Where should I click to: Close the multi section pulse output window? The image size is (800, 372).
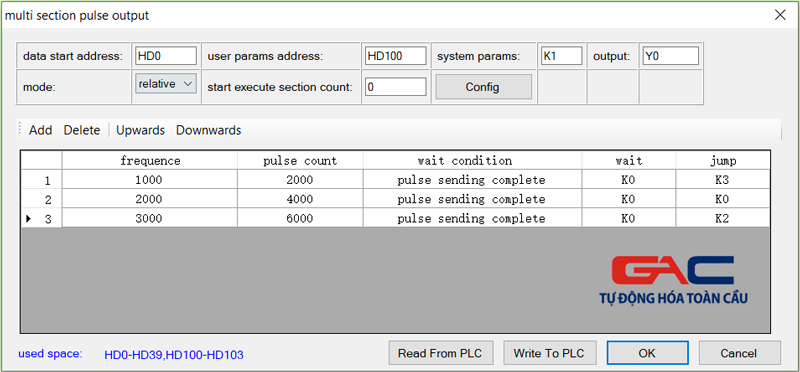tap(780, 15)
